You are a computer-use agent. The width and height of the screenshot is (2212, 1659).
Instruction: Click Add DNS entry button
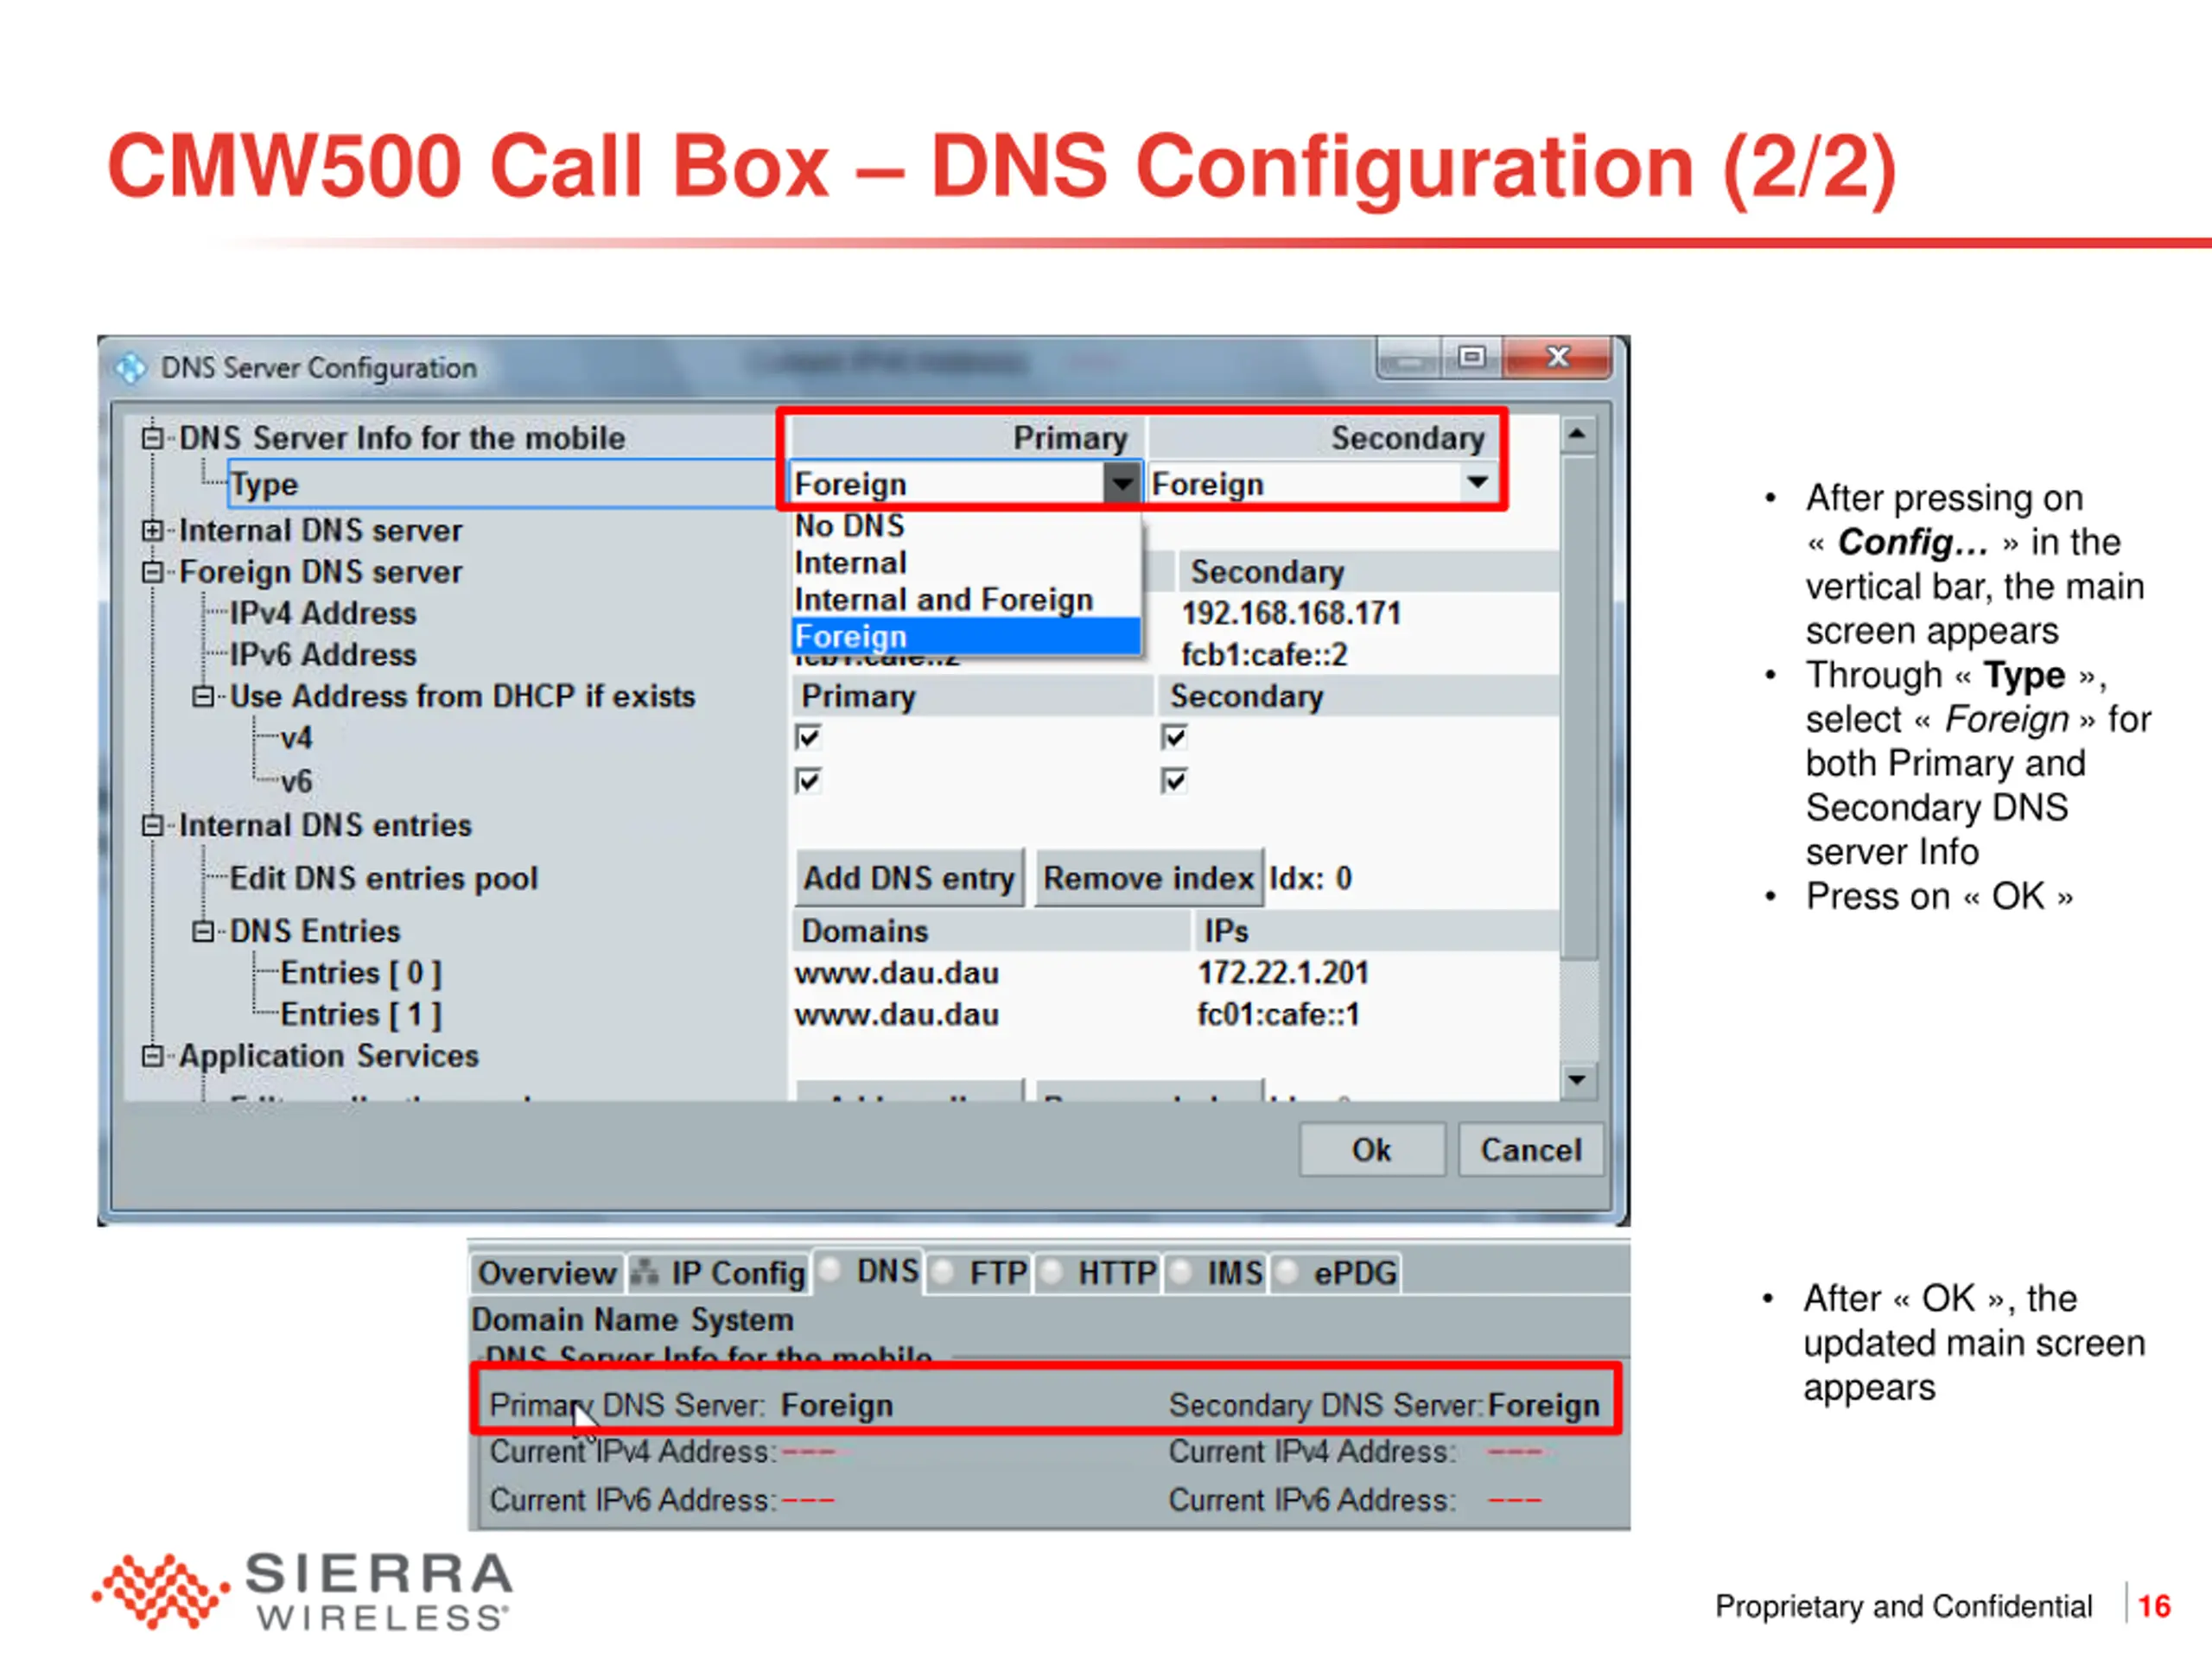(909, 878)
